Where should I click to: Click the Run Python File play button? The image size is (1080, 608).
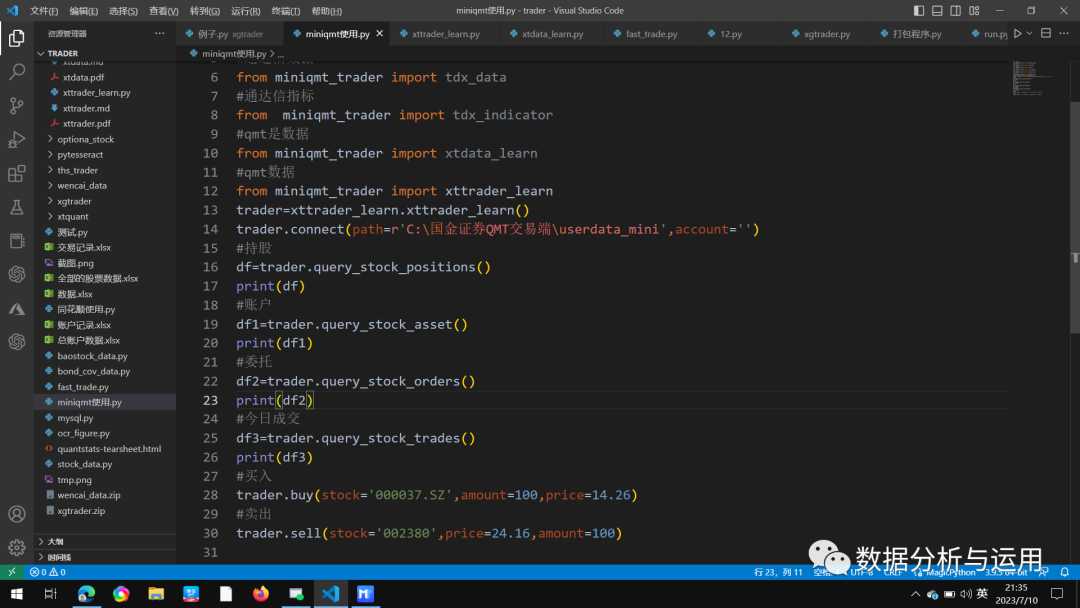pos(1017,33)
